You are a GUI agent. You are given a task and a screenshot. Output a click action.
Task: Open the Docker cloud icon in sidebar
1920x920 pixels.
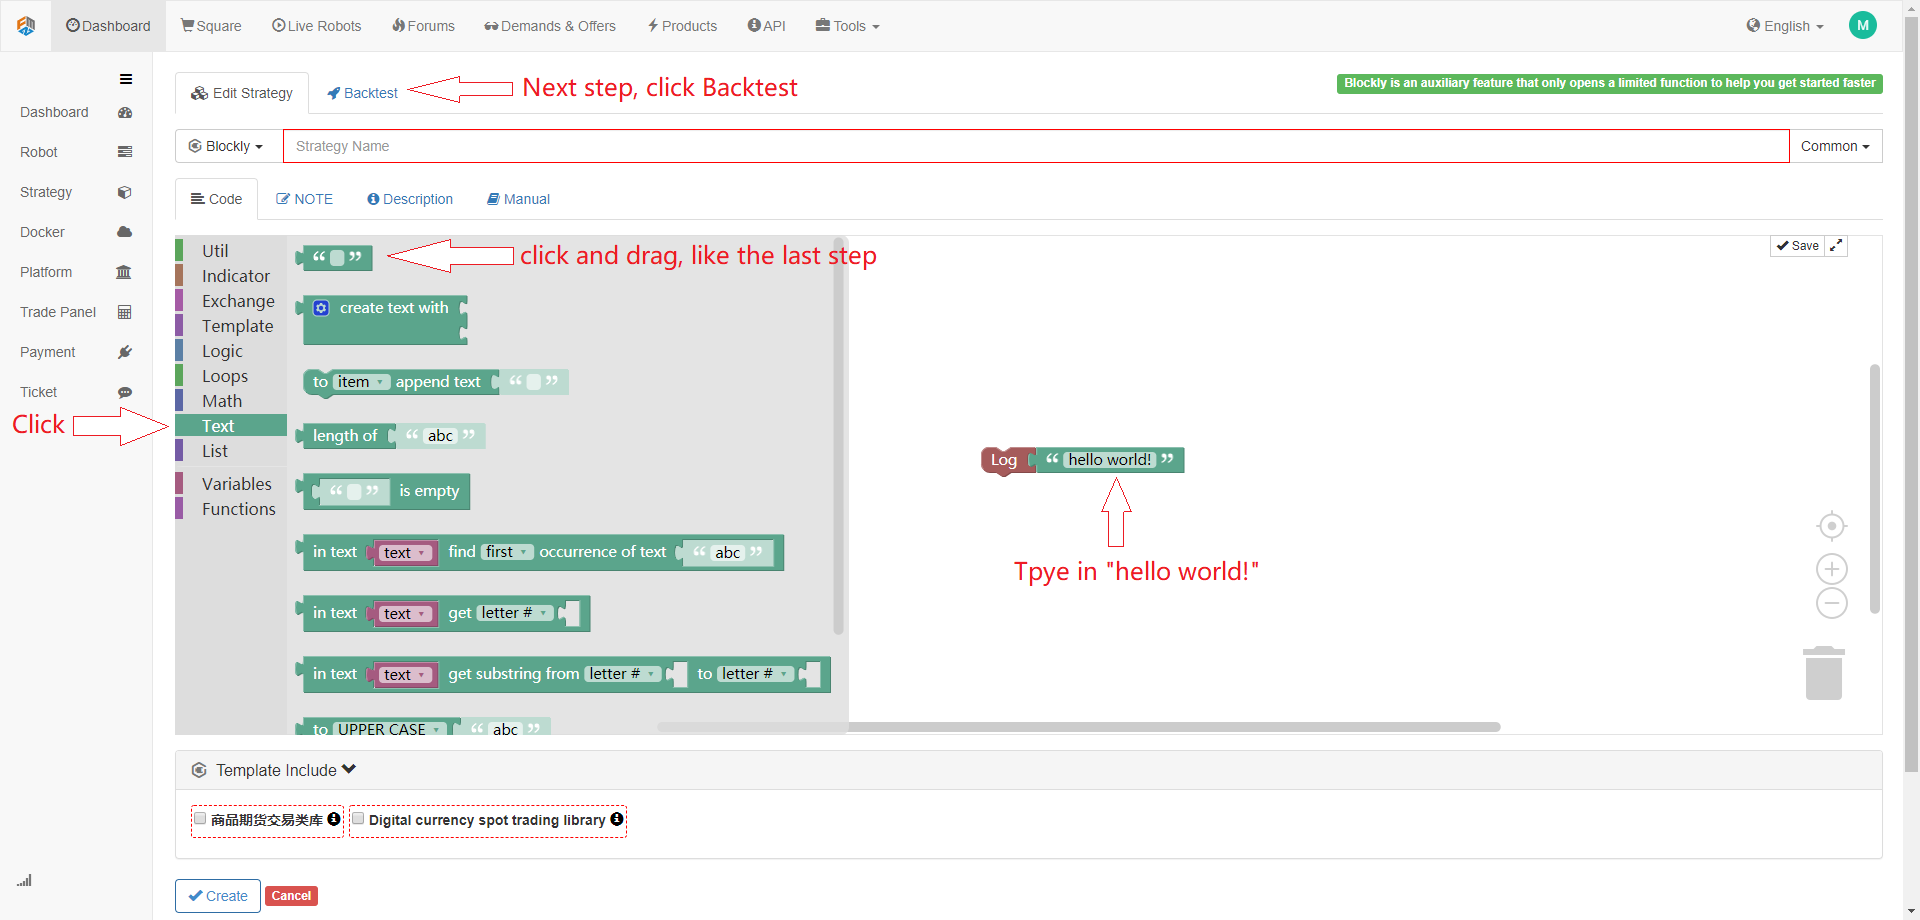(x=125, y=232)
